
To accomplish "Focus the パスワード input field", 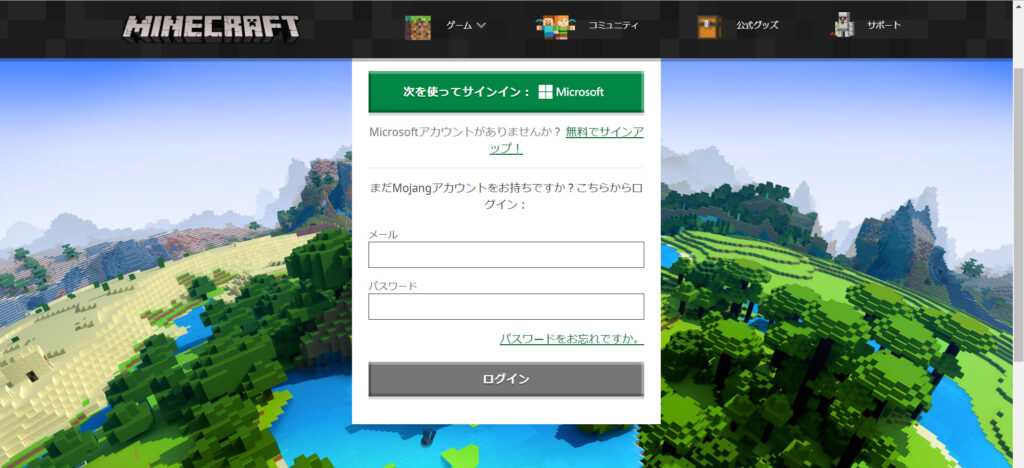I will [x=506, y=306].
